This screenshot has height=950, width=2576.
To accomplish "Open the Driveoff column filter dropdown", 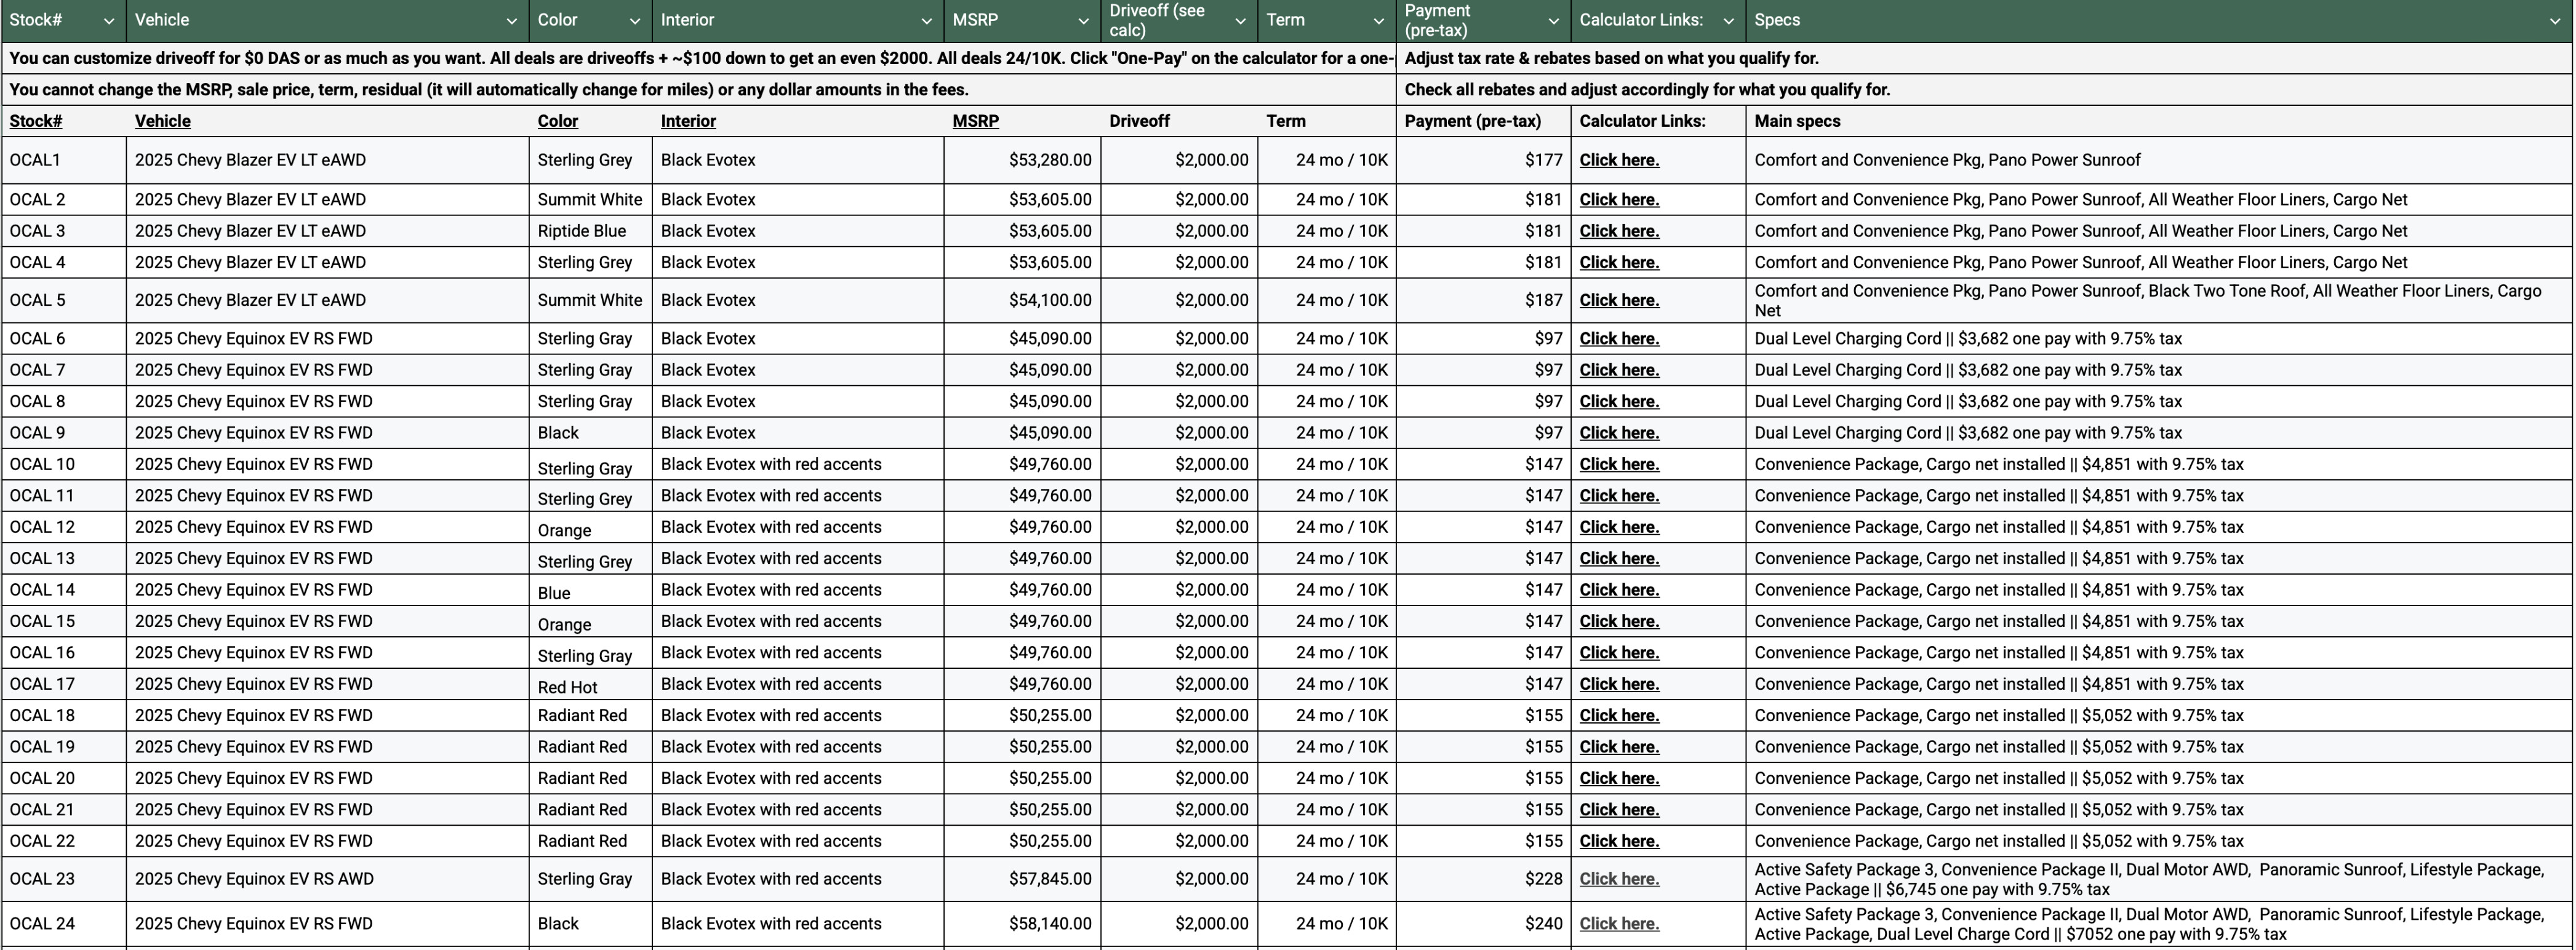I will tap(1240, 21).
